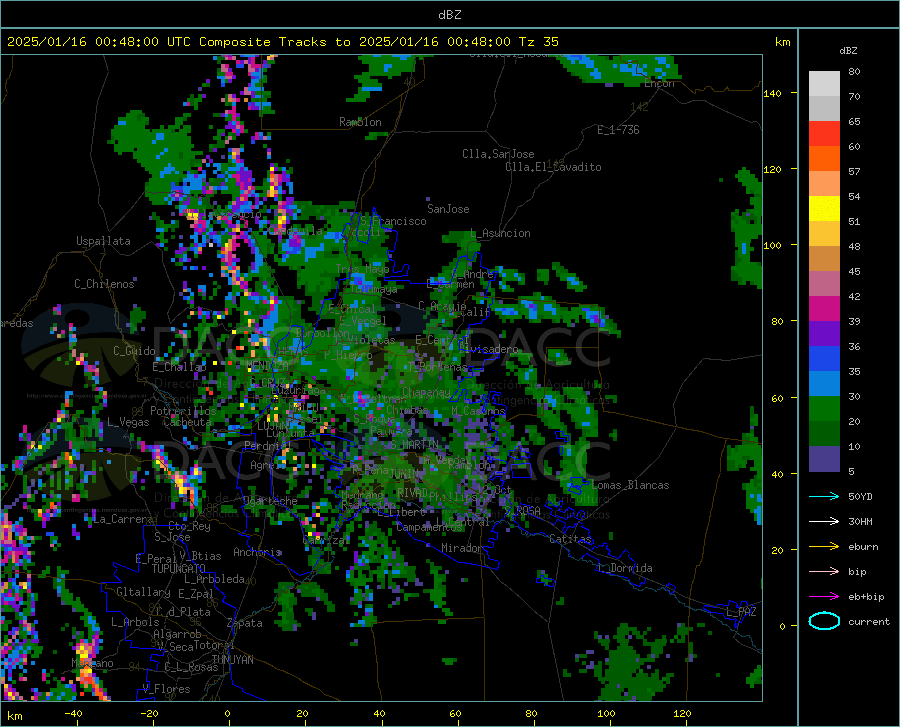Viewport: 900px width, 727px height.
Task: Select the bright yellow 51–54 dBZ swatch
Action: (x=824, y=209)
